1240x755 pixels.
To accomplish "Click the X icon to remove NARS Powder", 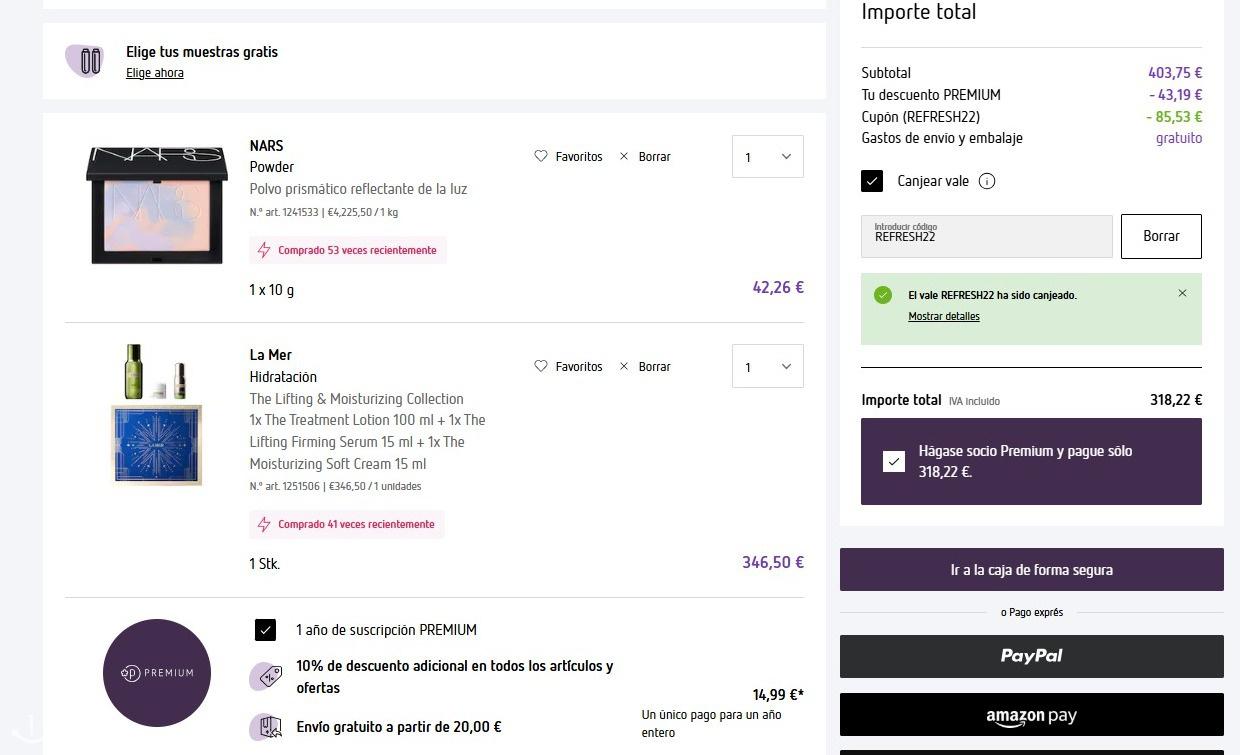I will [x=624, y=156].
